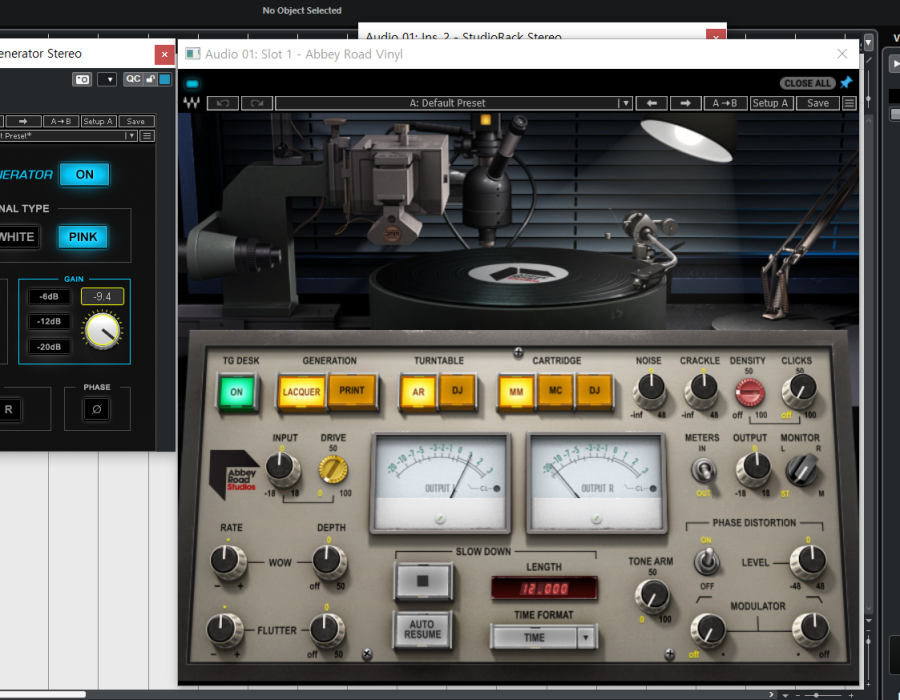Select PRINT generation
The width and height of the screenshot is (900, 700).
tap(352, 391)
